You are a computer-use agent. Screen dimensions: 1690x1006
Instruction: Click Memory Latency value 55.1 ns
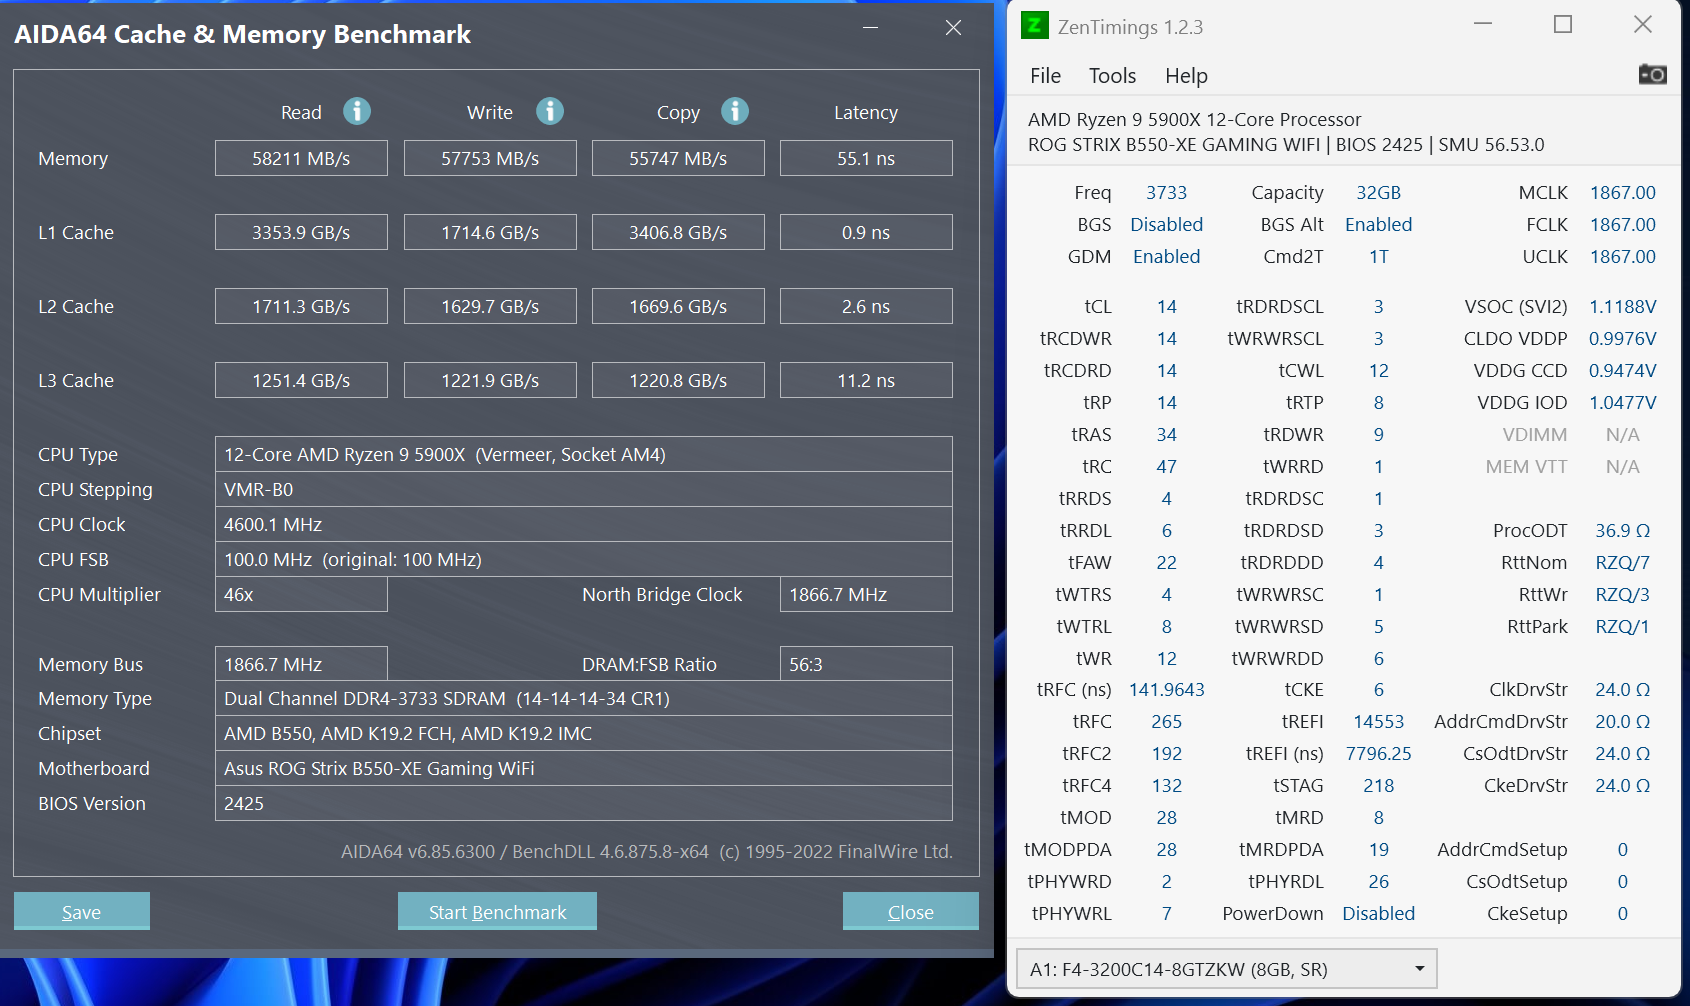coord(866,158)
